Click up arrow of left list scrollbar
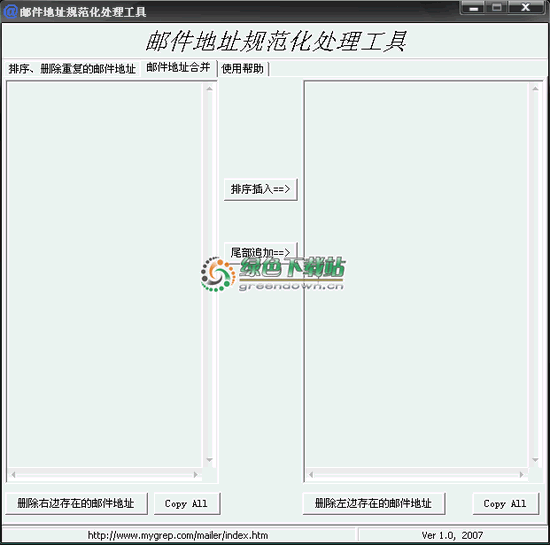 pyautogui.click(x=209, y=89)
